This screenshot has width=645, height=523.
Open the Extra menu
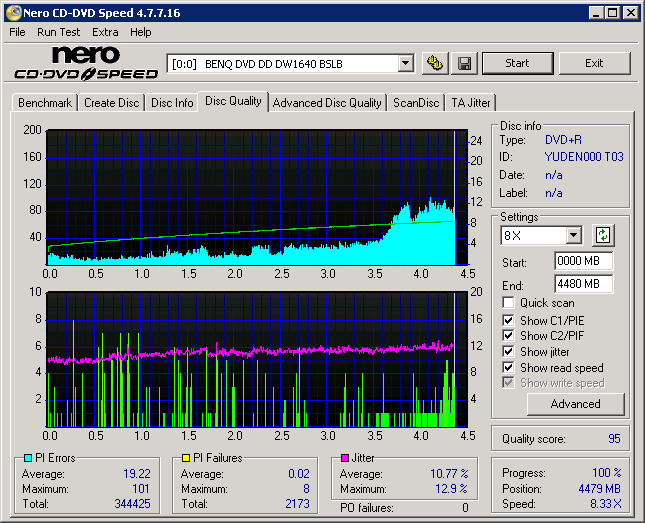click(x=105, y=32)
